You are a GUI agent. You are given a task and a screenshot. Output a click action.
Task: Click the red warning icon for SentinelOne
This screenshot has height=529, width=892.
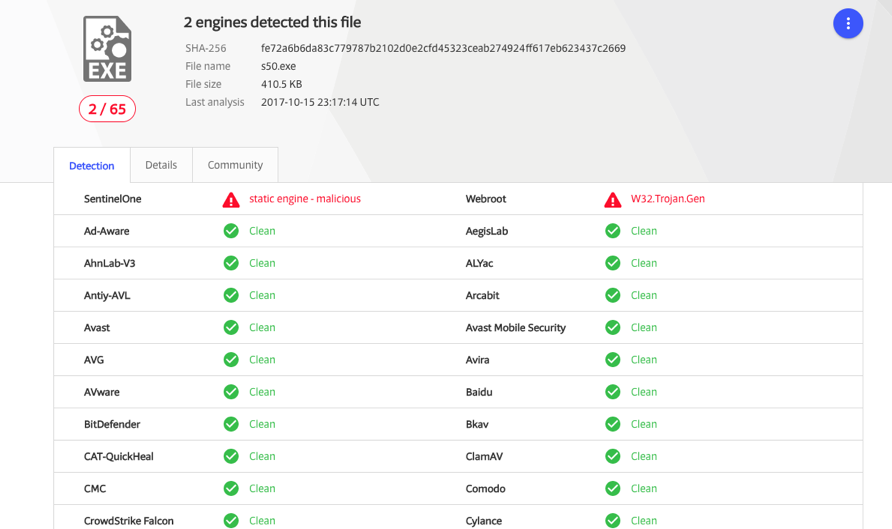[231, 200]
